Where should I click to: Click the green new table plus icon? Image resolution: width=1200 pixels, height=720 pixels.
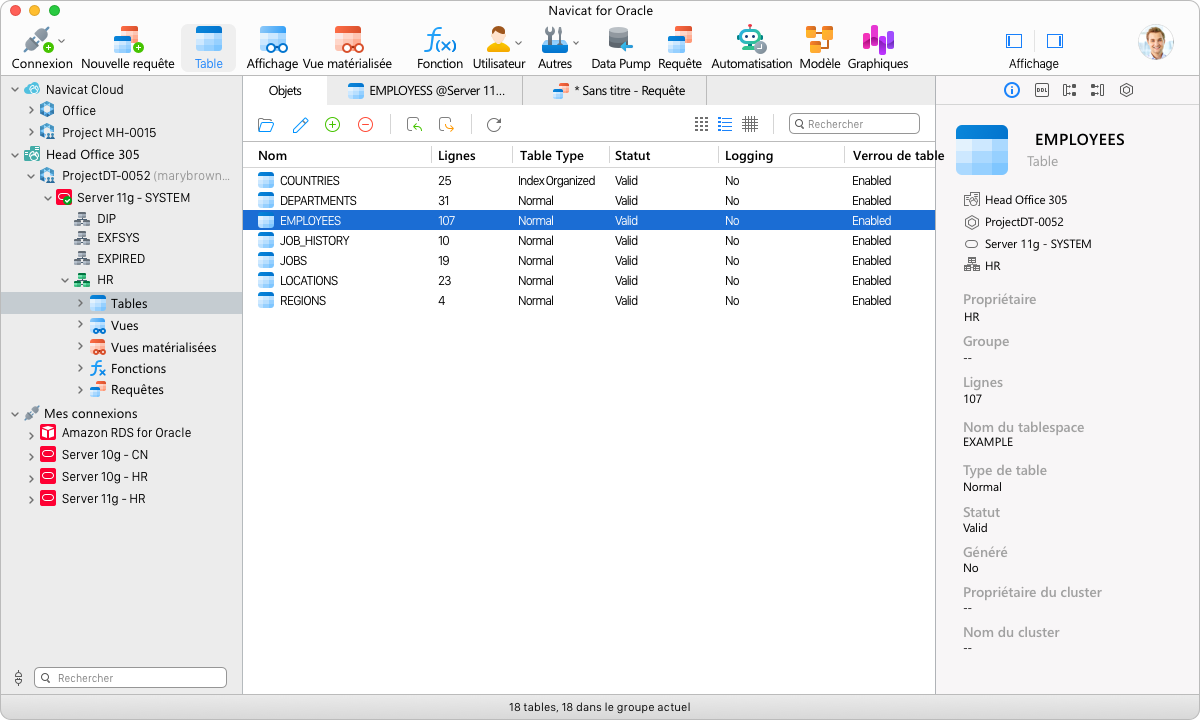pyautogui.click(x=333, y=124)
